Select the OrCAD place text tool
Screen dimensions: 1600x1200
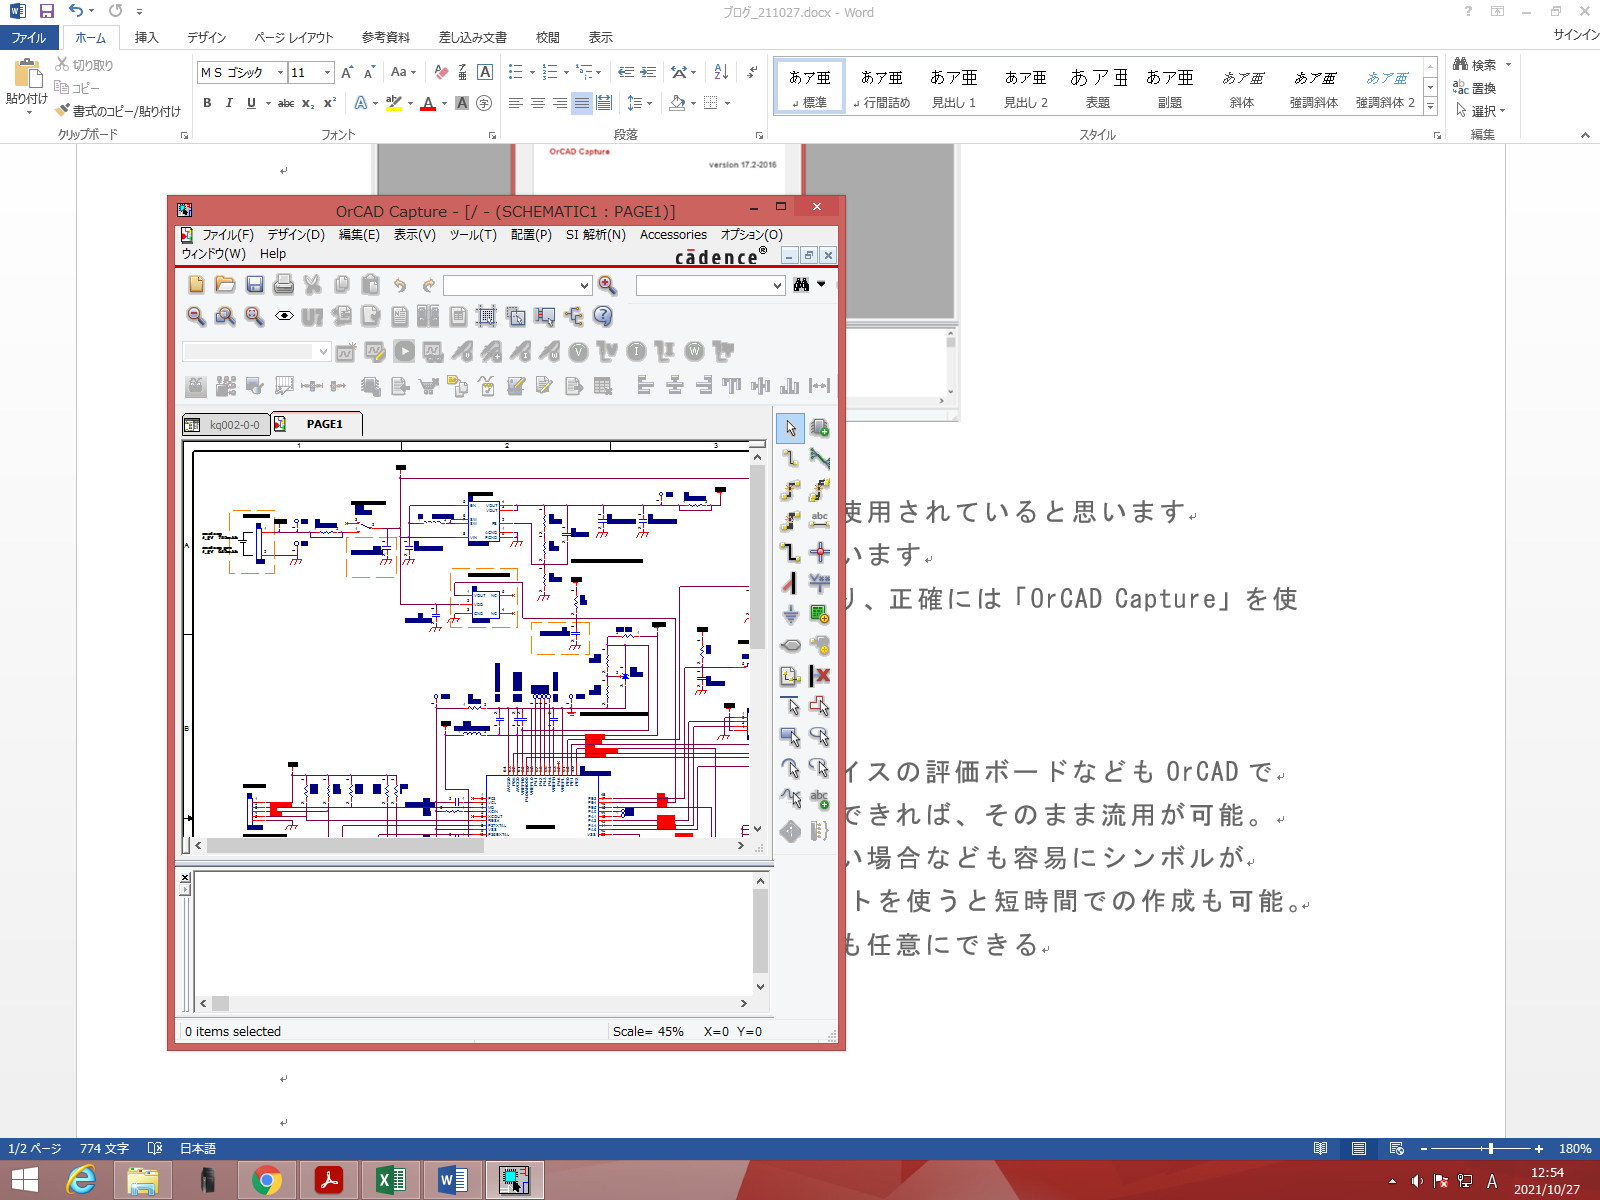(x=819, y=799)
